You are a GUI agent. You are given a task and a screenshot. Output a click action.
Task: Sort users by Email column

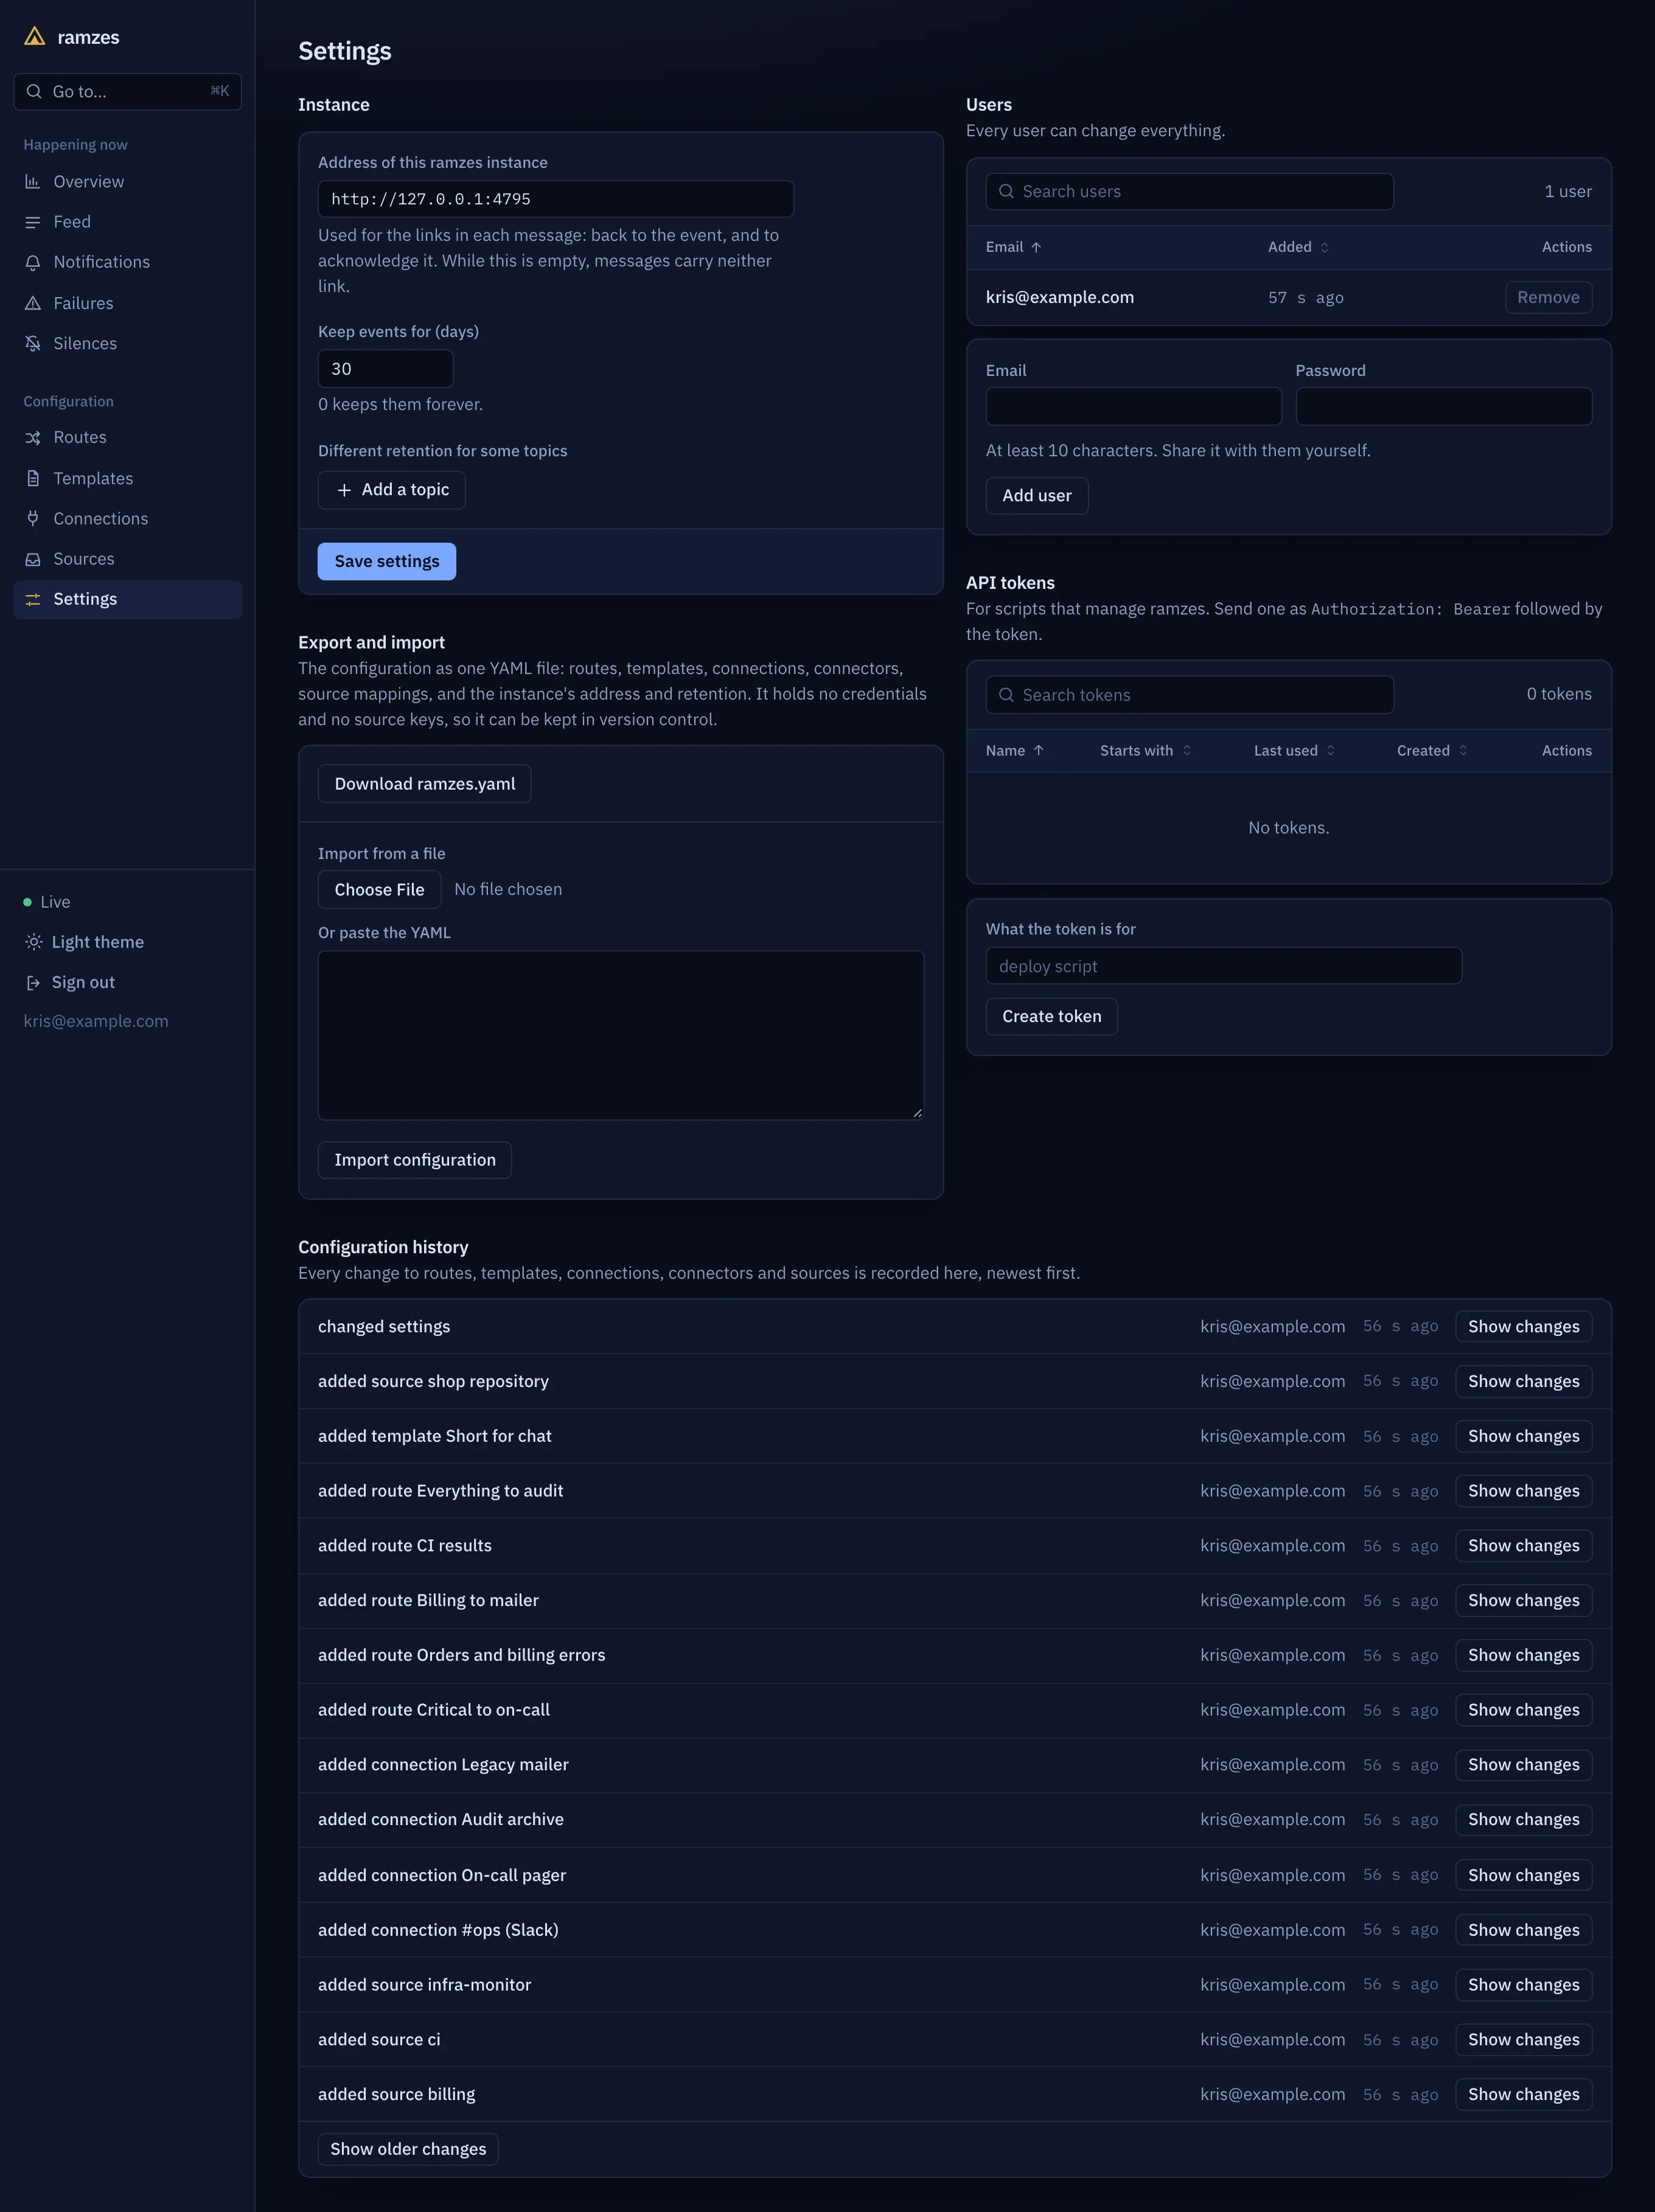[x=1013, y=247]
